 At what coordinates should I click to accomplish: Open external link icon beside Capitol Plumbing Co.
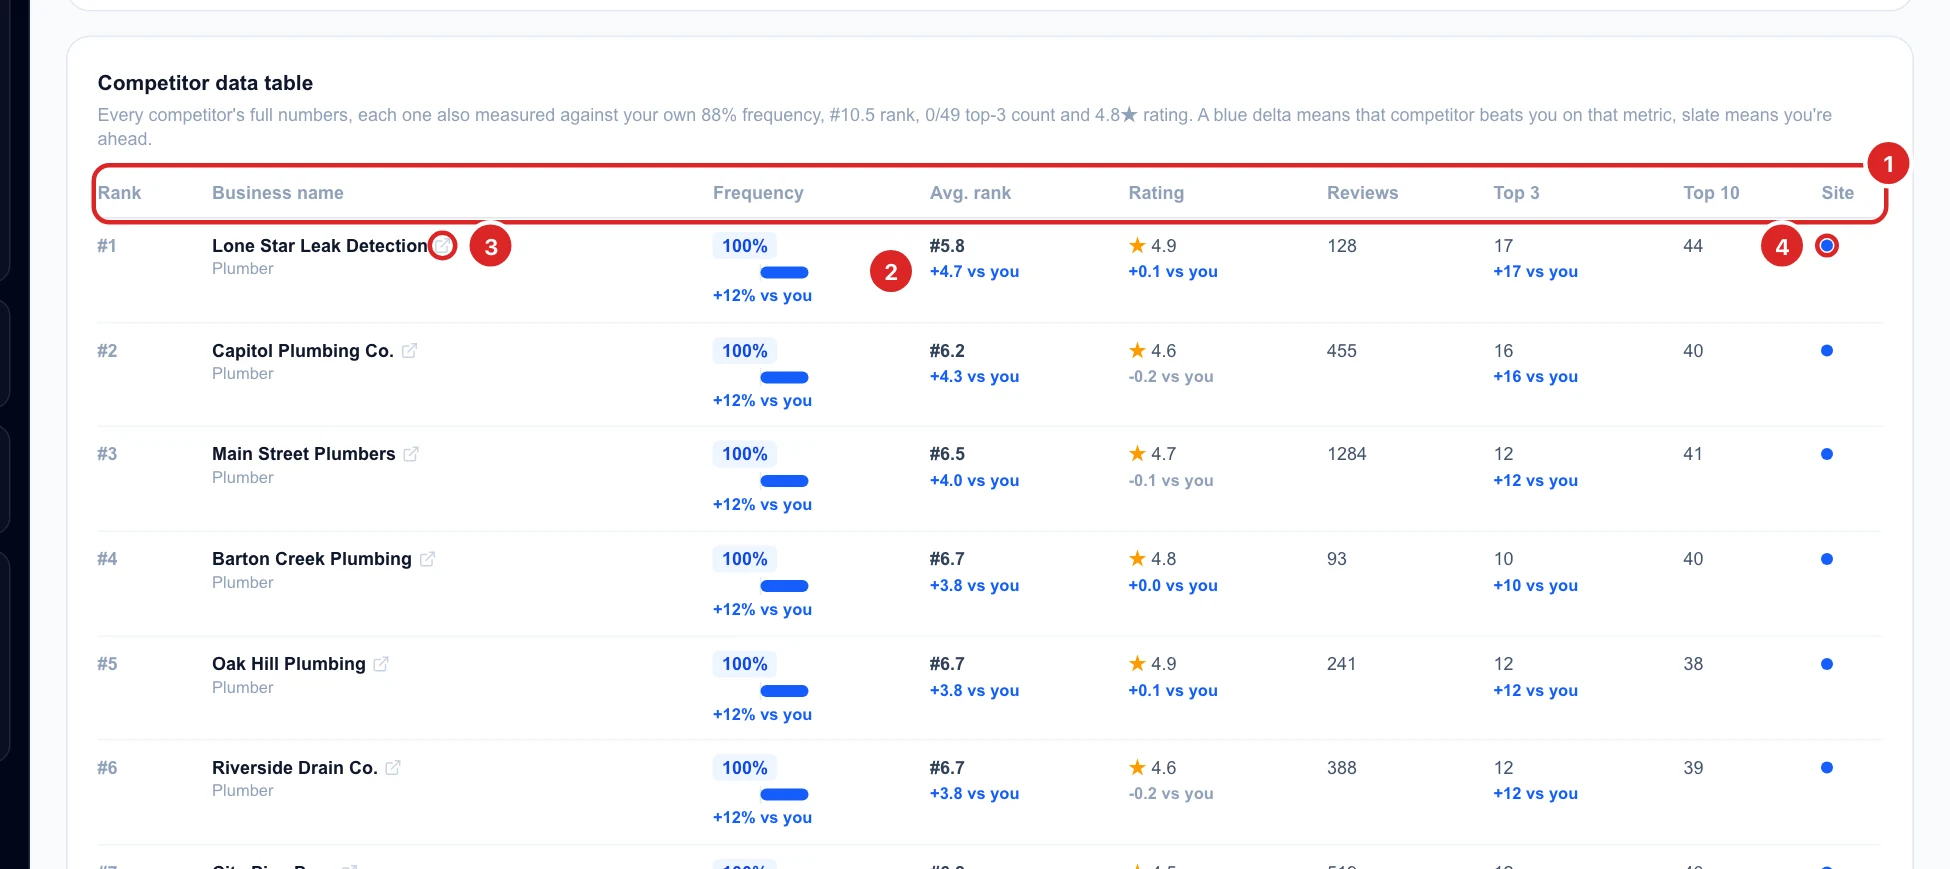pyautogui.click(x=409, y=350)
